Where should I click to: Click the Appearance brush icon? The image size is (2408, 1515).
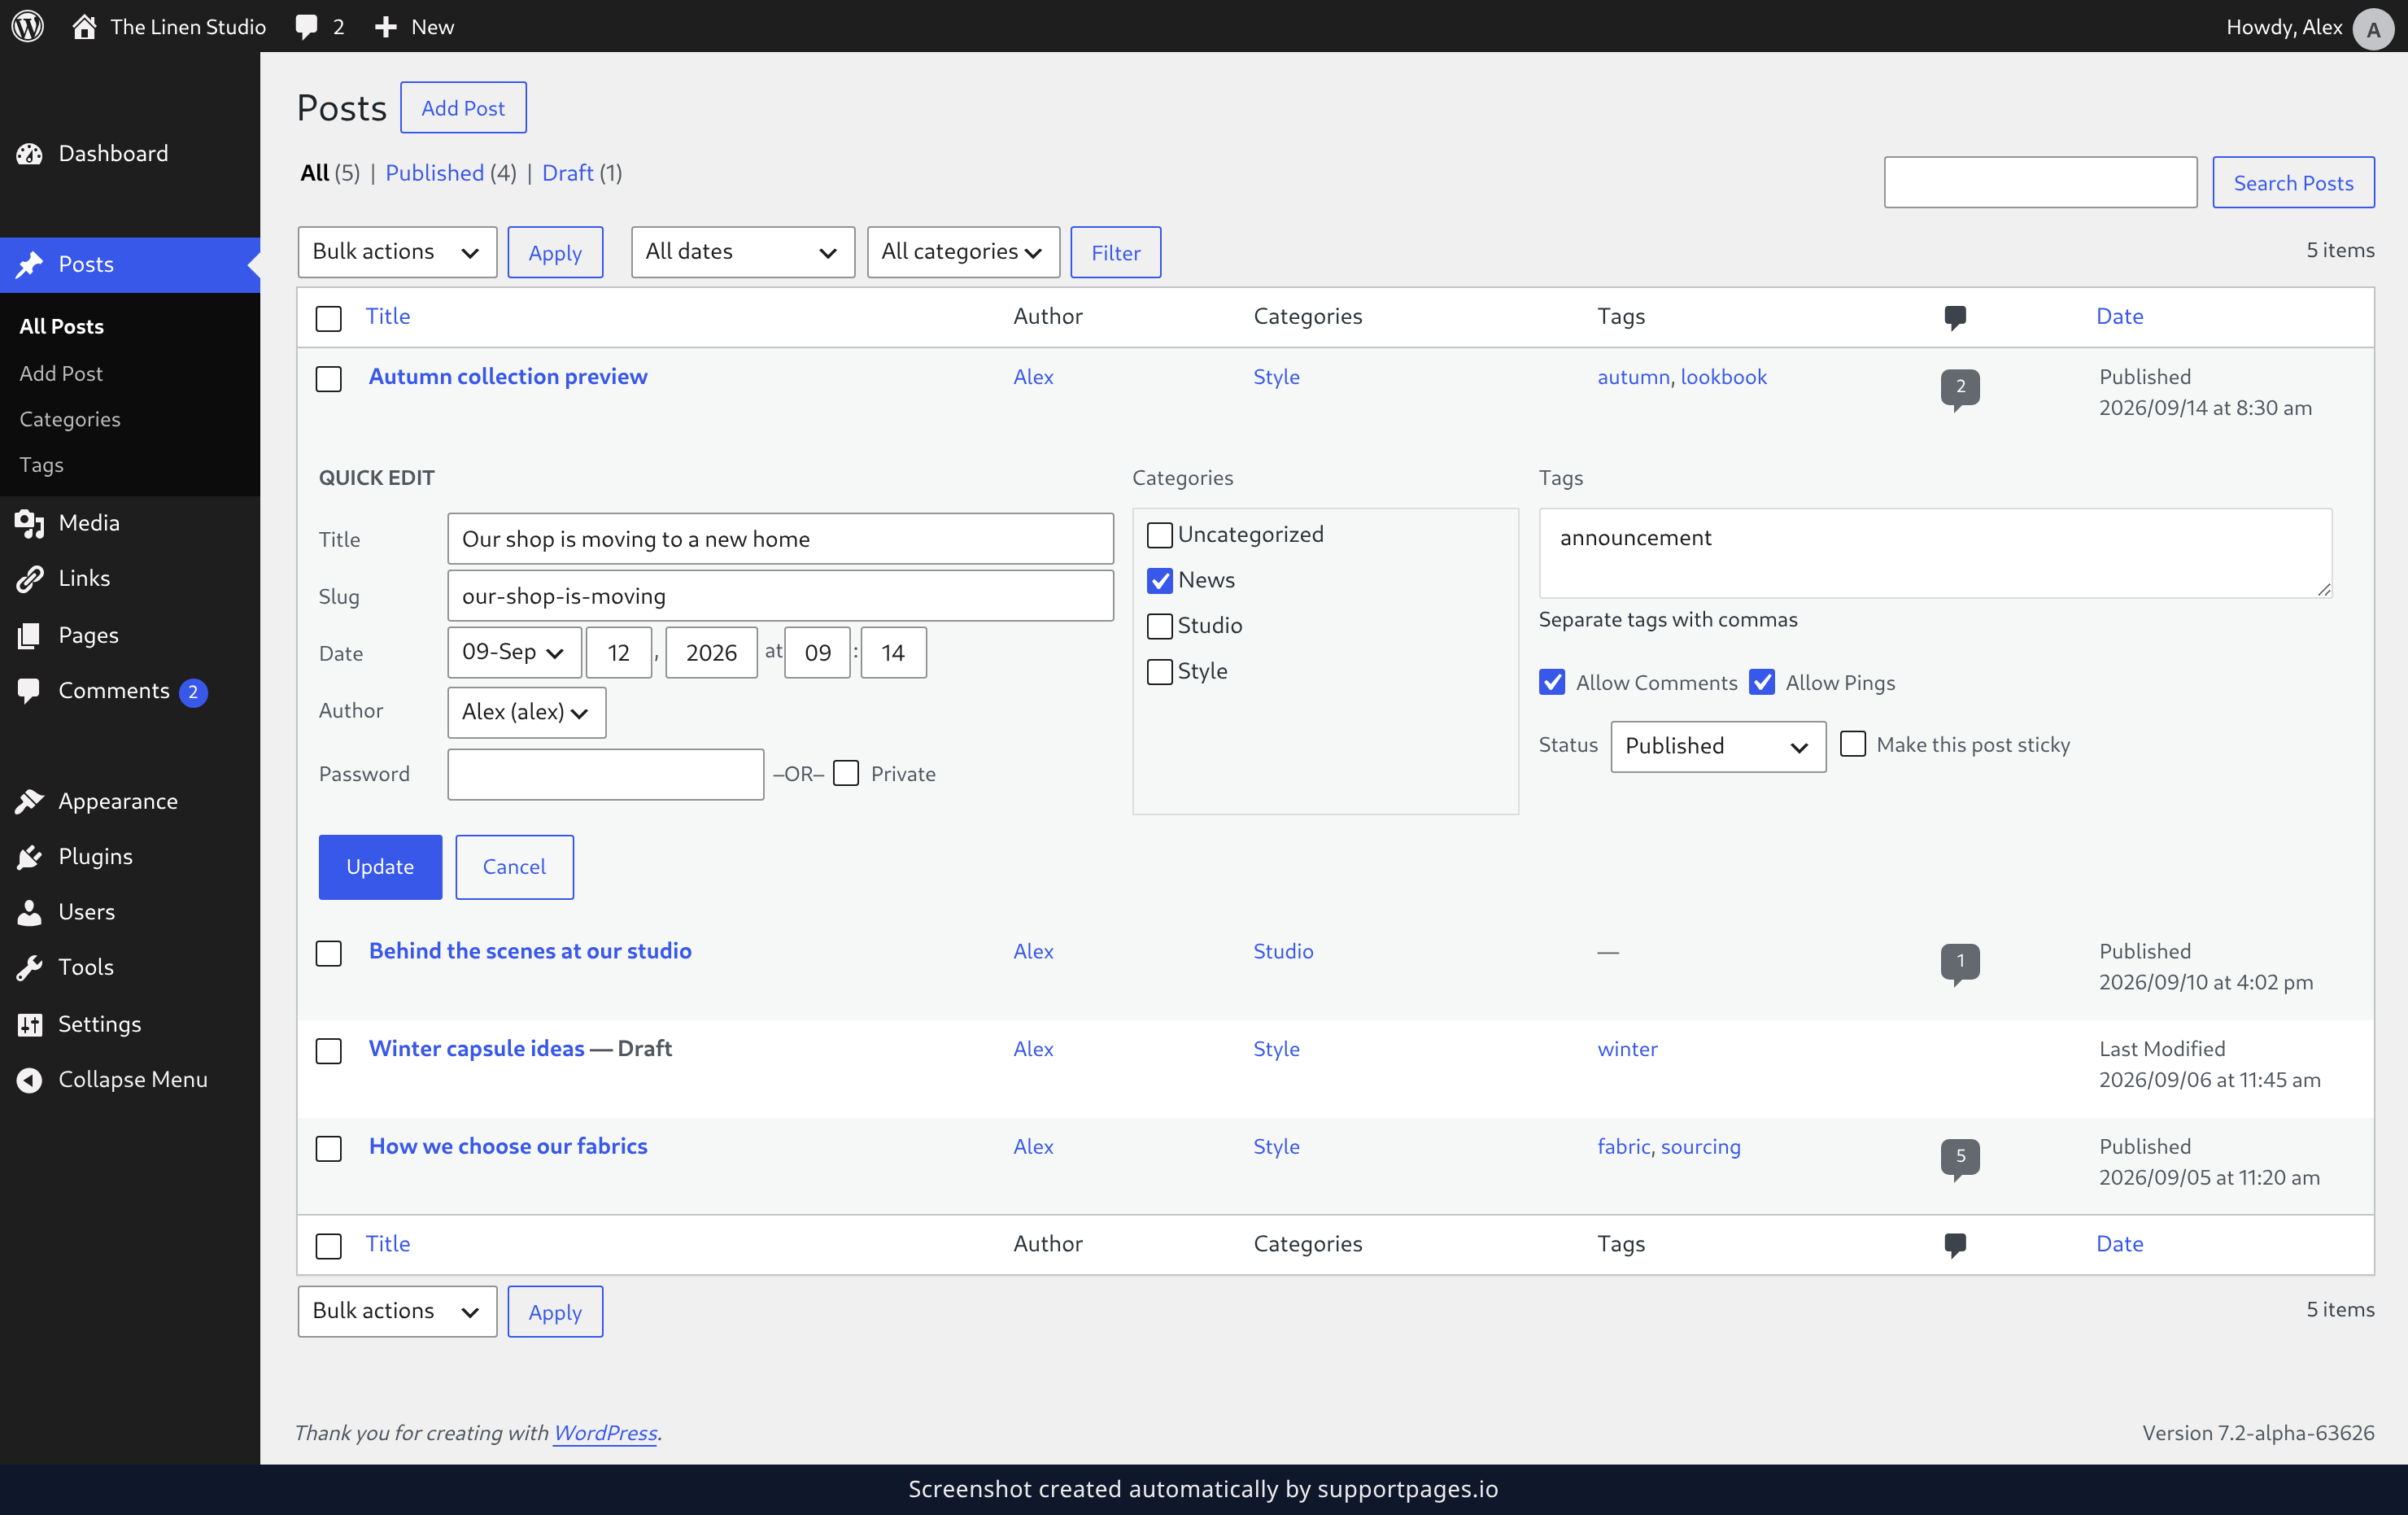(x=30, y=801)
